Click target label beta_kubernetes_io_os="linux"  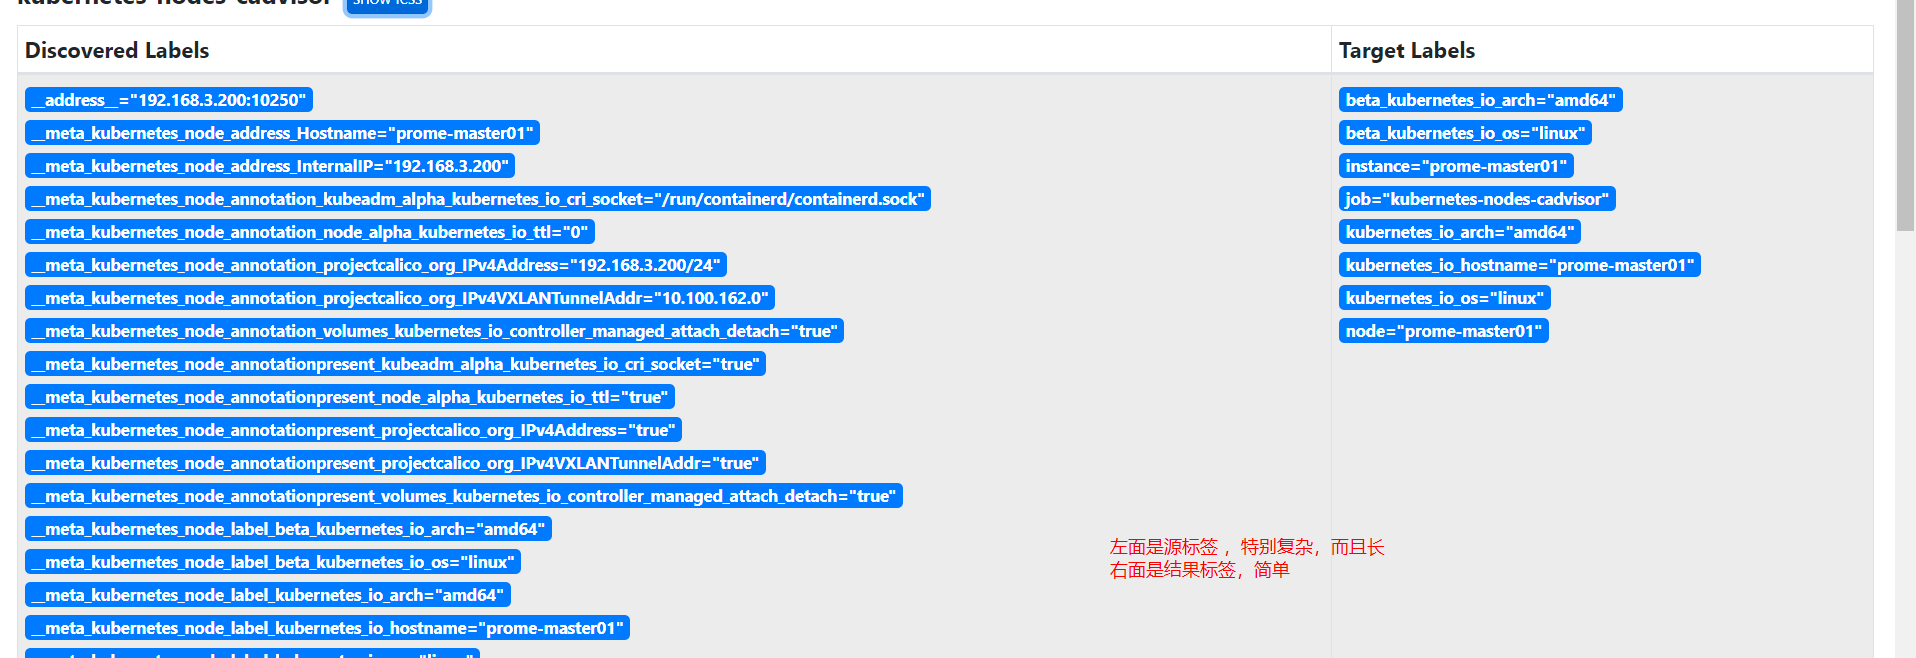point(1465,133)
